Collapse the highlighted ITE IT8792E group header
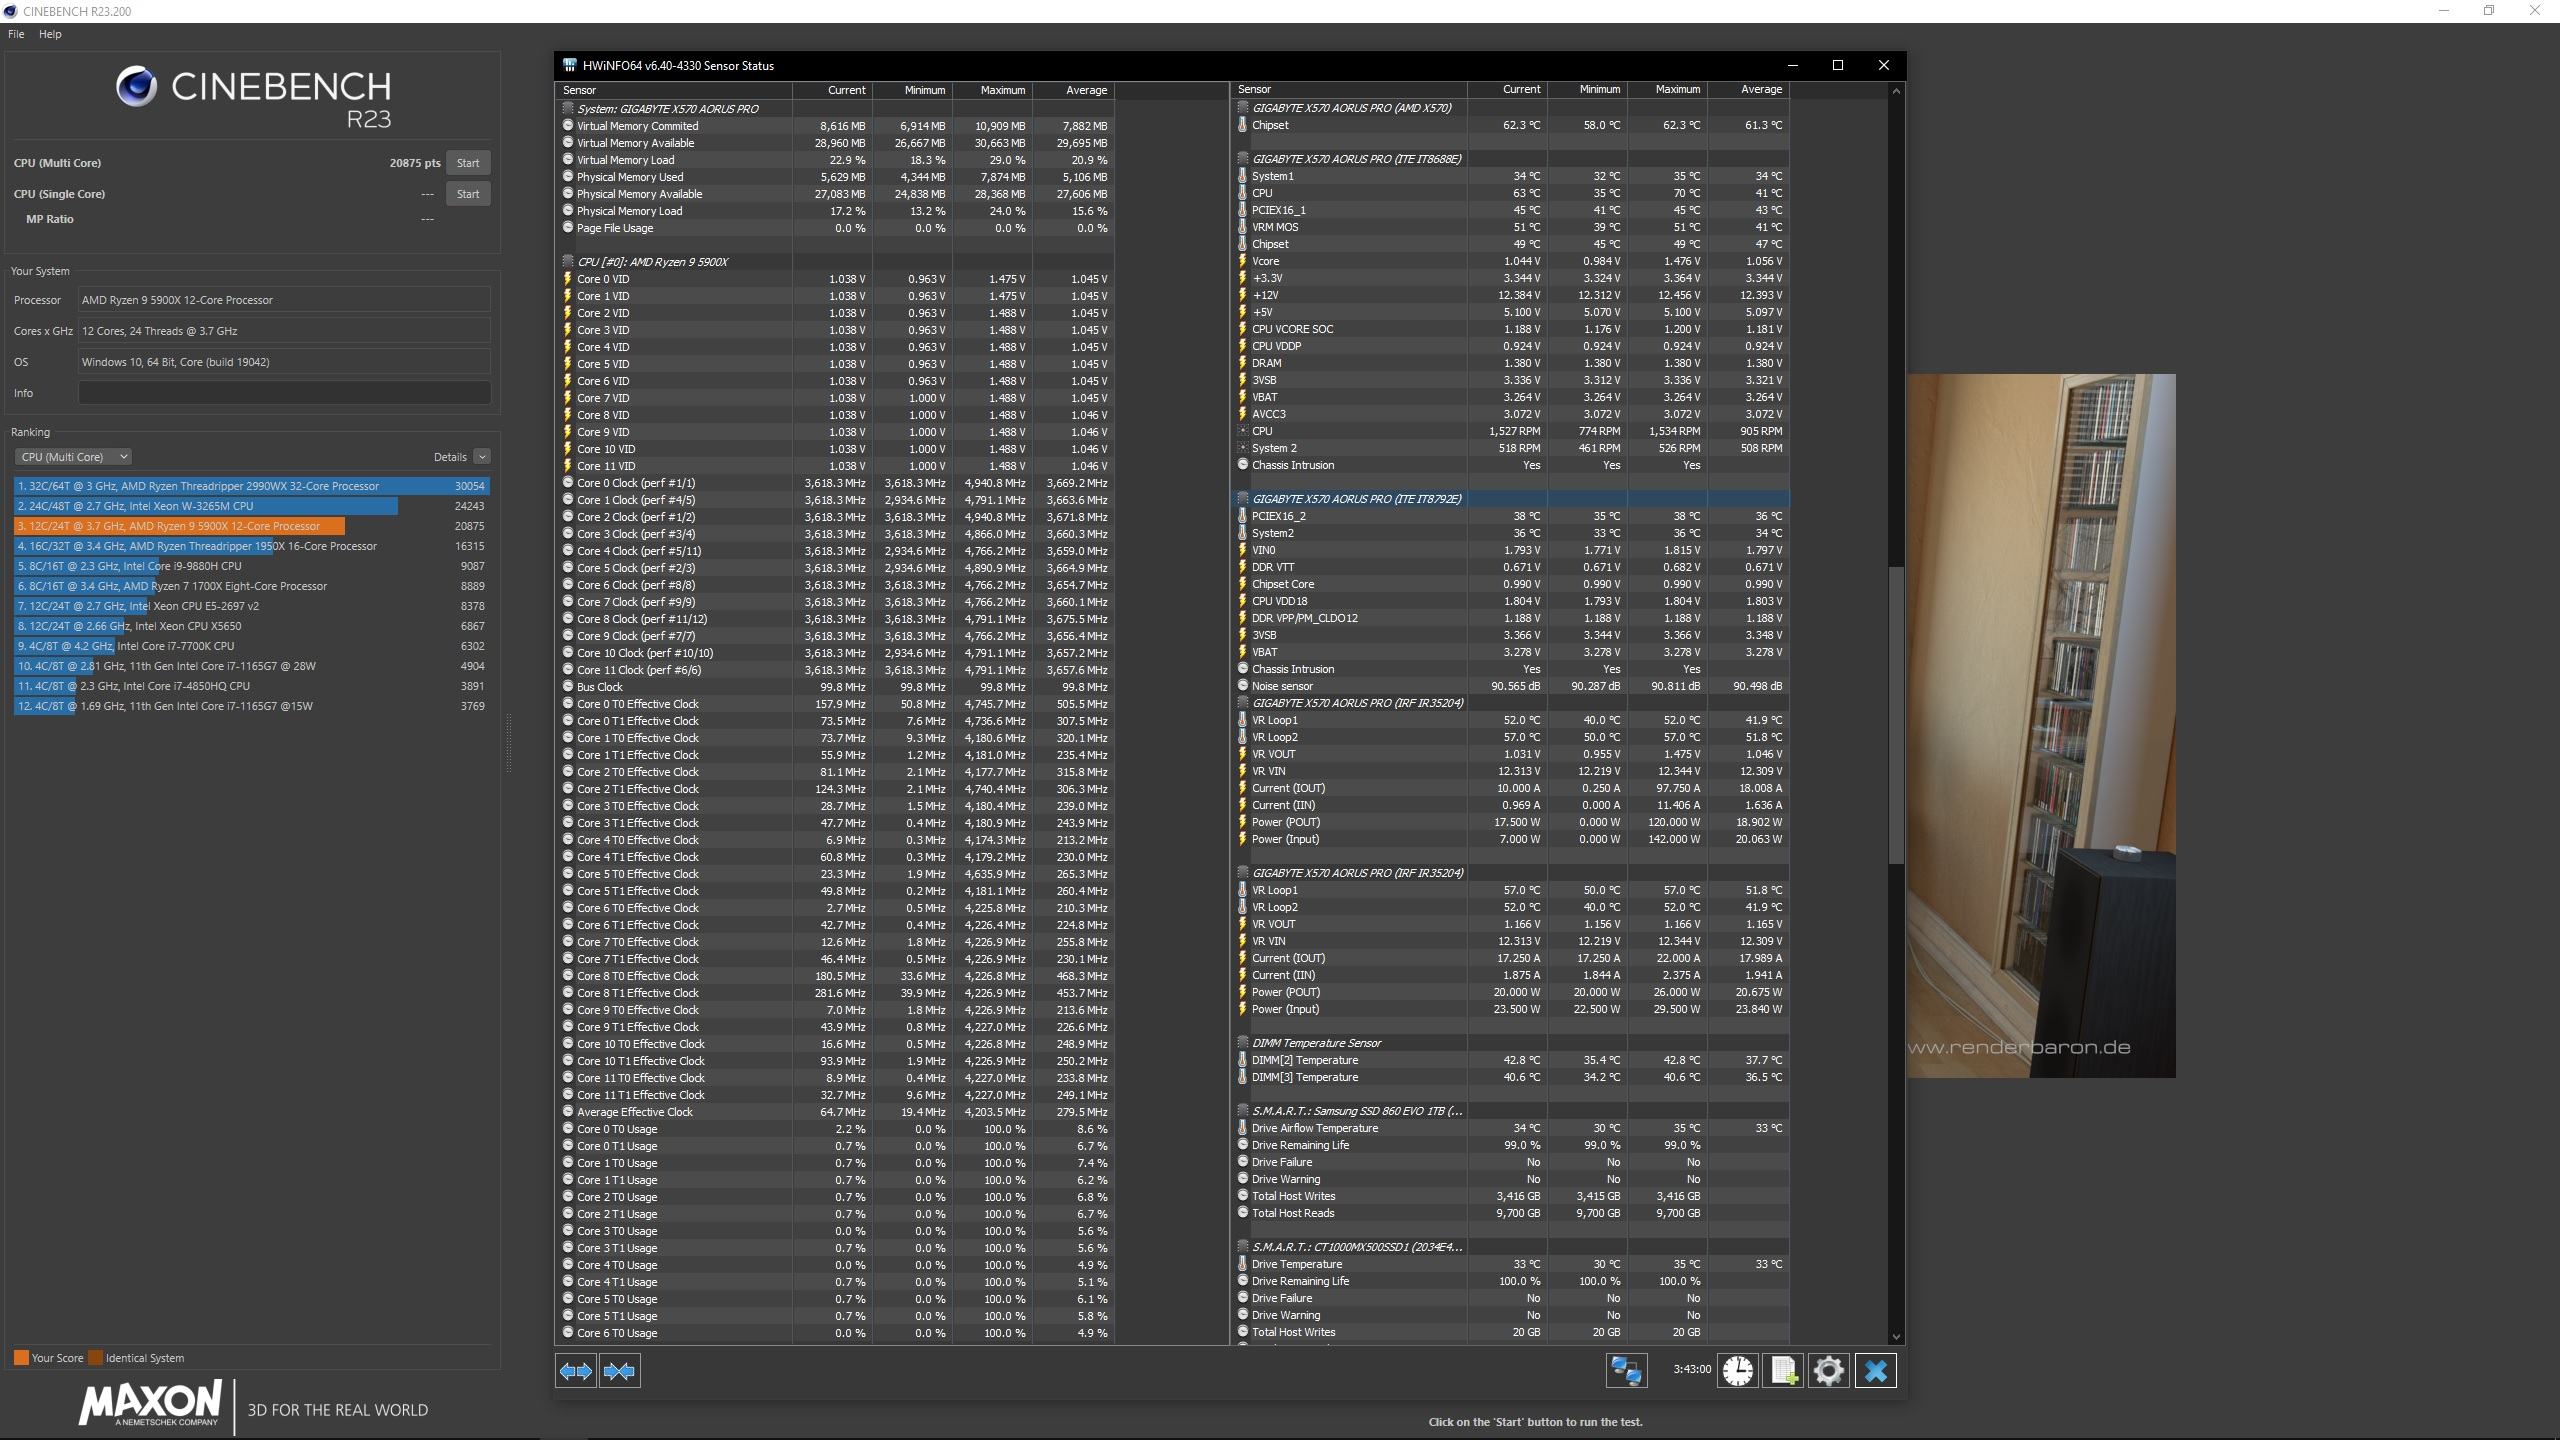This screenshot has height=1440, width=2560. [x=1243, y=499]
